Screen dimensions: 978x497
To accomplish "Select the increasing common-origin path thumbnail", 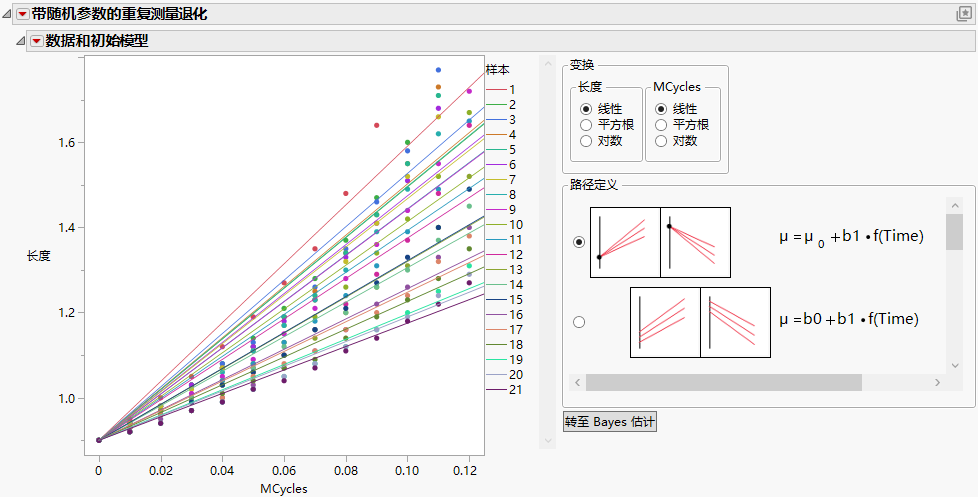I will point(625,242).
